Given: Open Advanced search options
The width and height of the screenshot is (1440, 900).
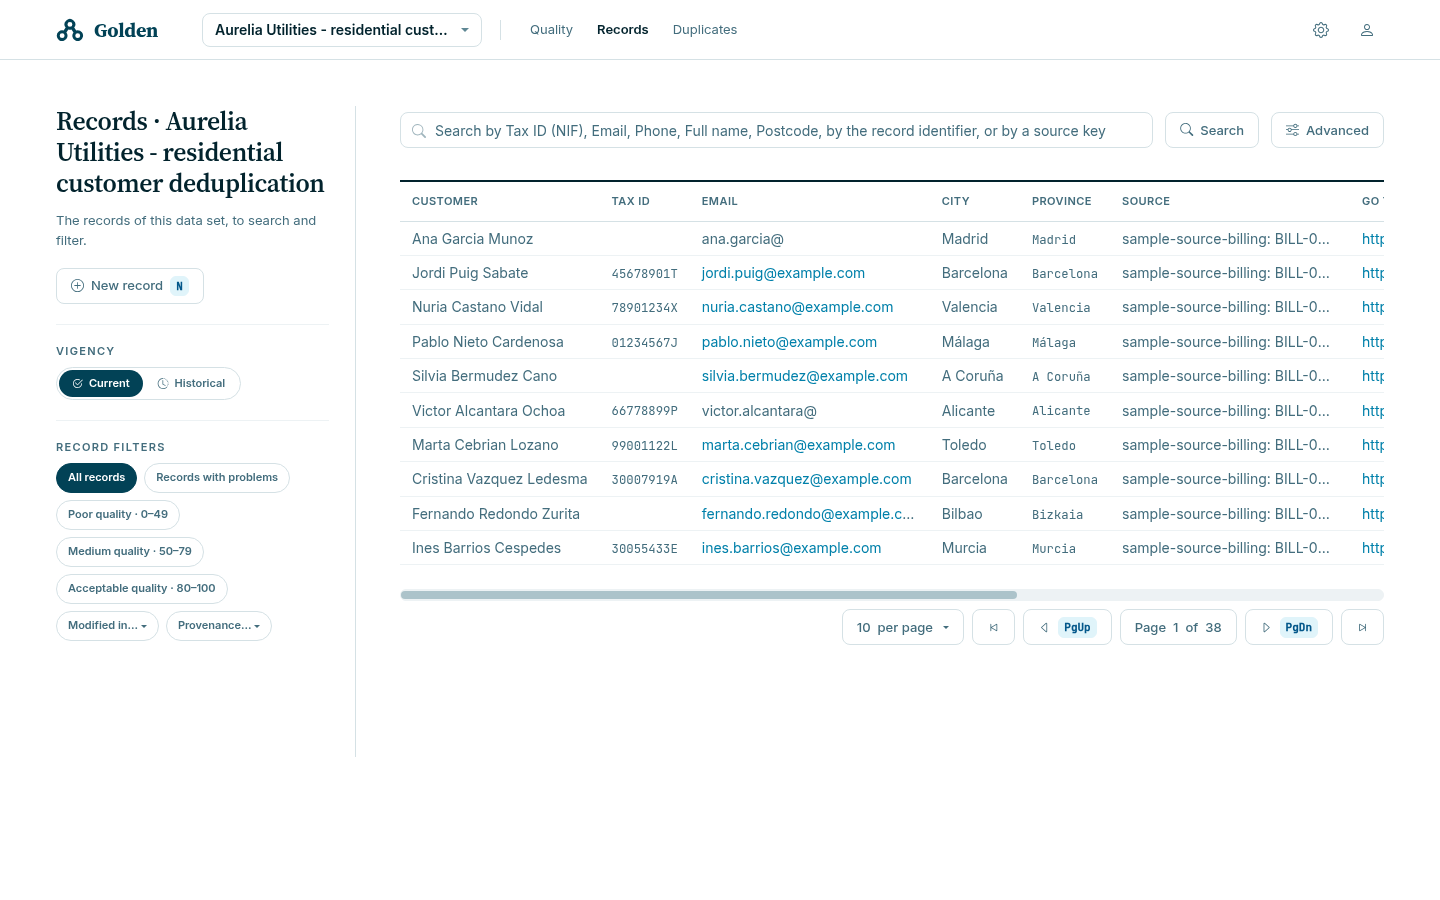Looking at the screenshot, I should 1327,130.
